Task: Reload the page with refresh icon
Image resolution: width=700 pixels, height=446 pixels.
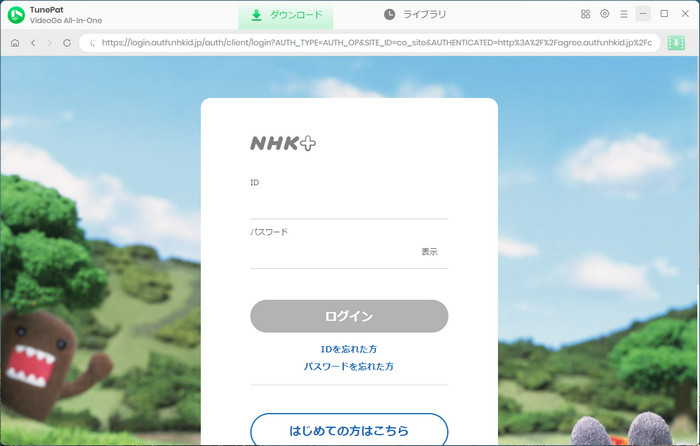Action: [x=67, y=43]
